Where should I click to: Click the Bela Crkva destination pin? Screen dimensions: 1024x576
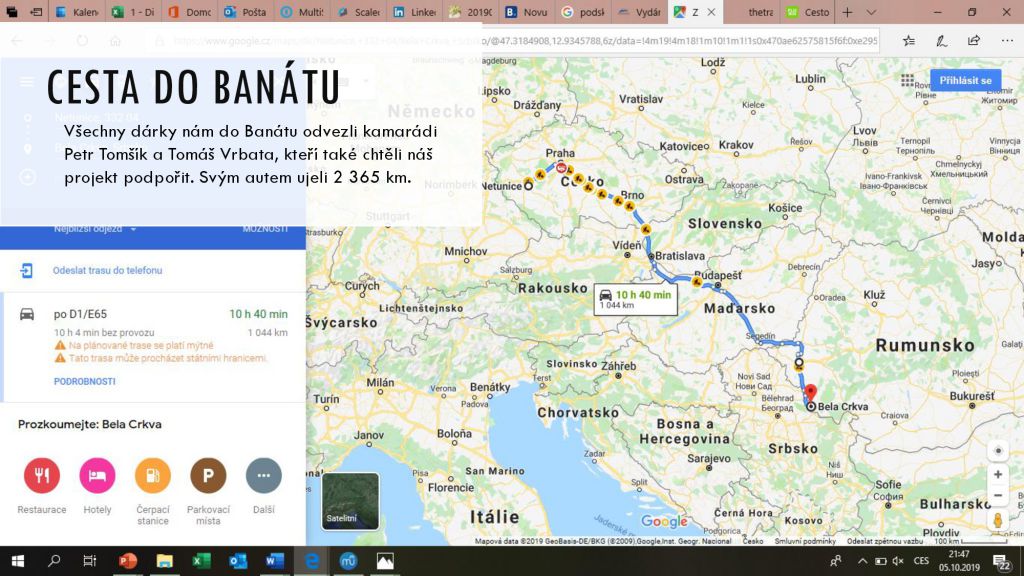(x=810, y=392)
